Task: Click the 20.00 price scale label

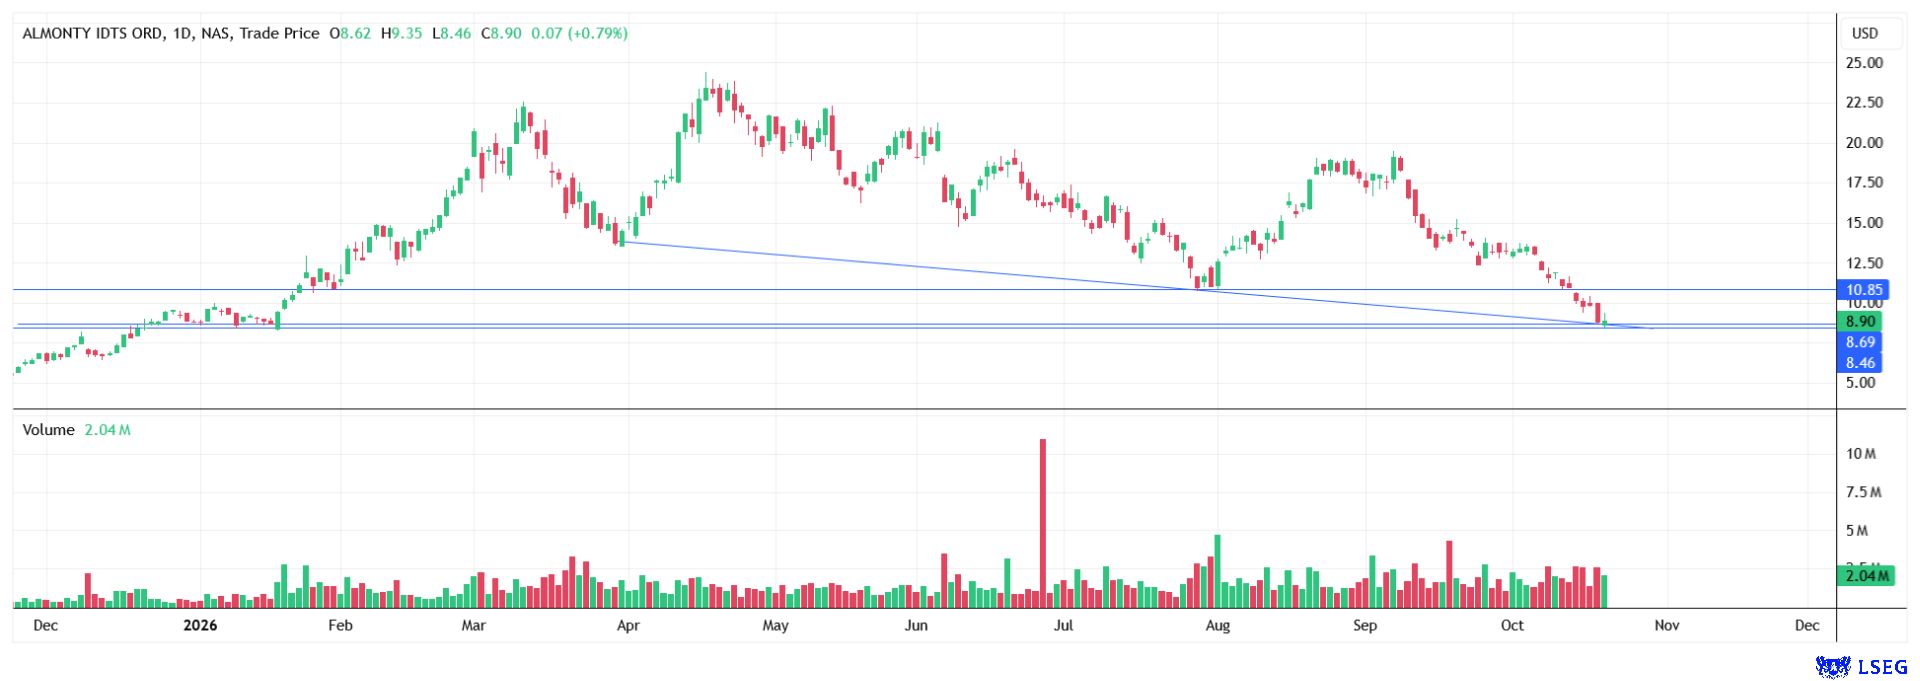Action: click(x=1864, y=143)
